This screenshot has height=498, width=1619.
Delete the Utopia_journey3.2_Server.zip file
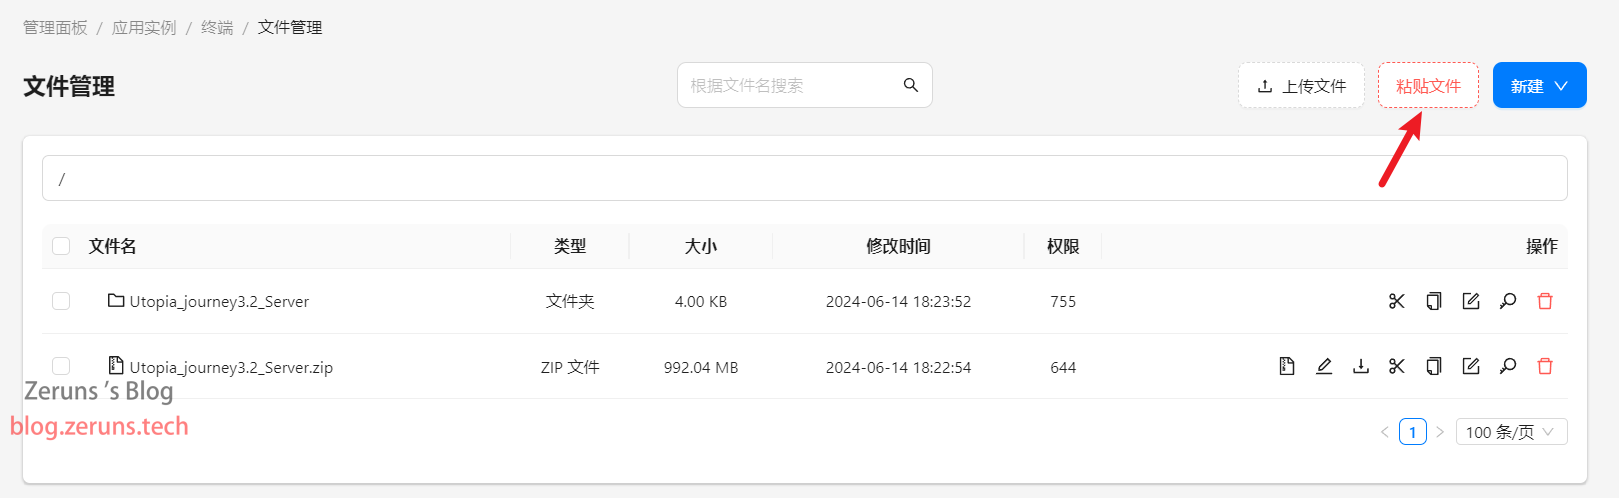click(1545, 367)
